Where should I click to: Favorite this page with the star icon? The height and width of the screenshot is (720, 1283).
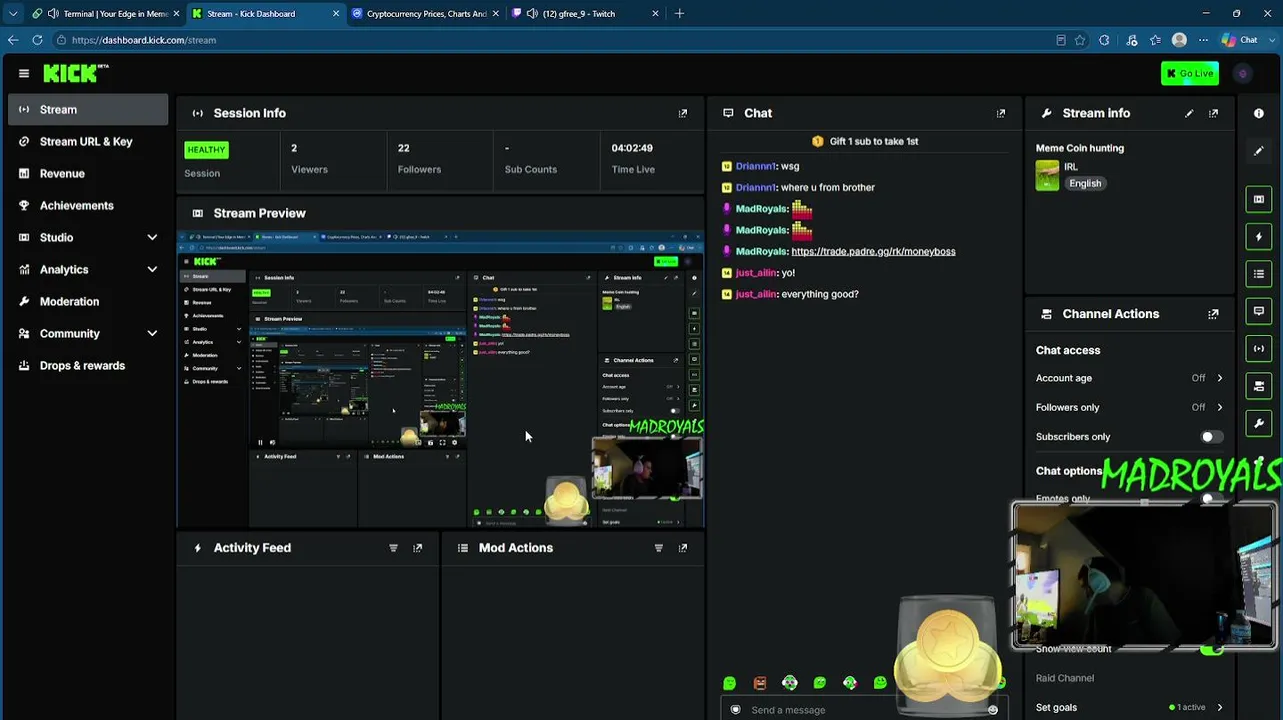(x=1080, y=40)
